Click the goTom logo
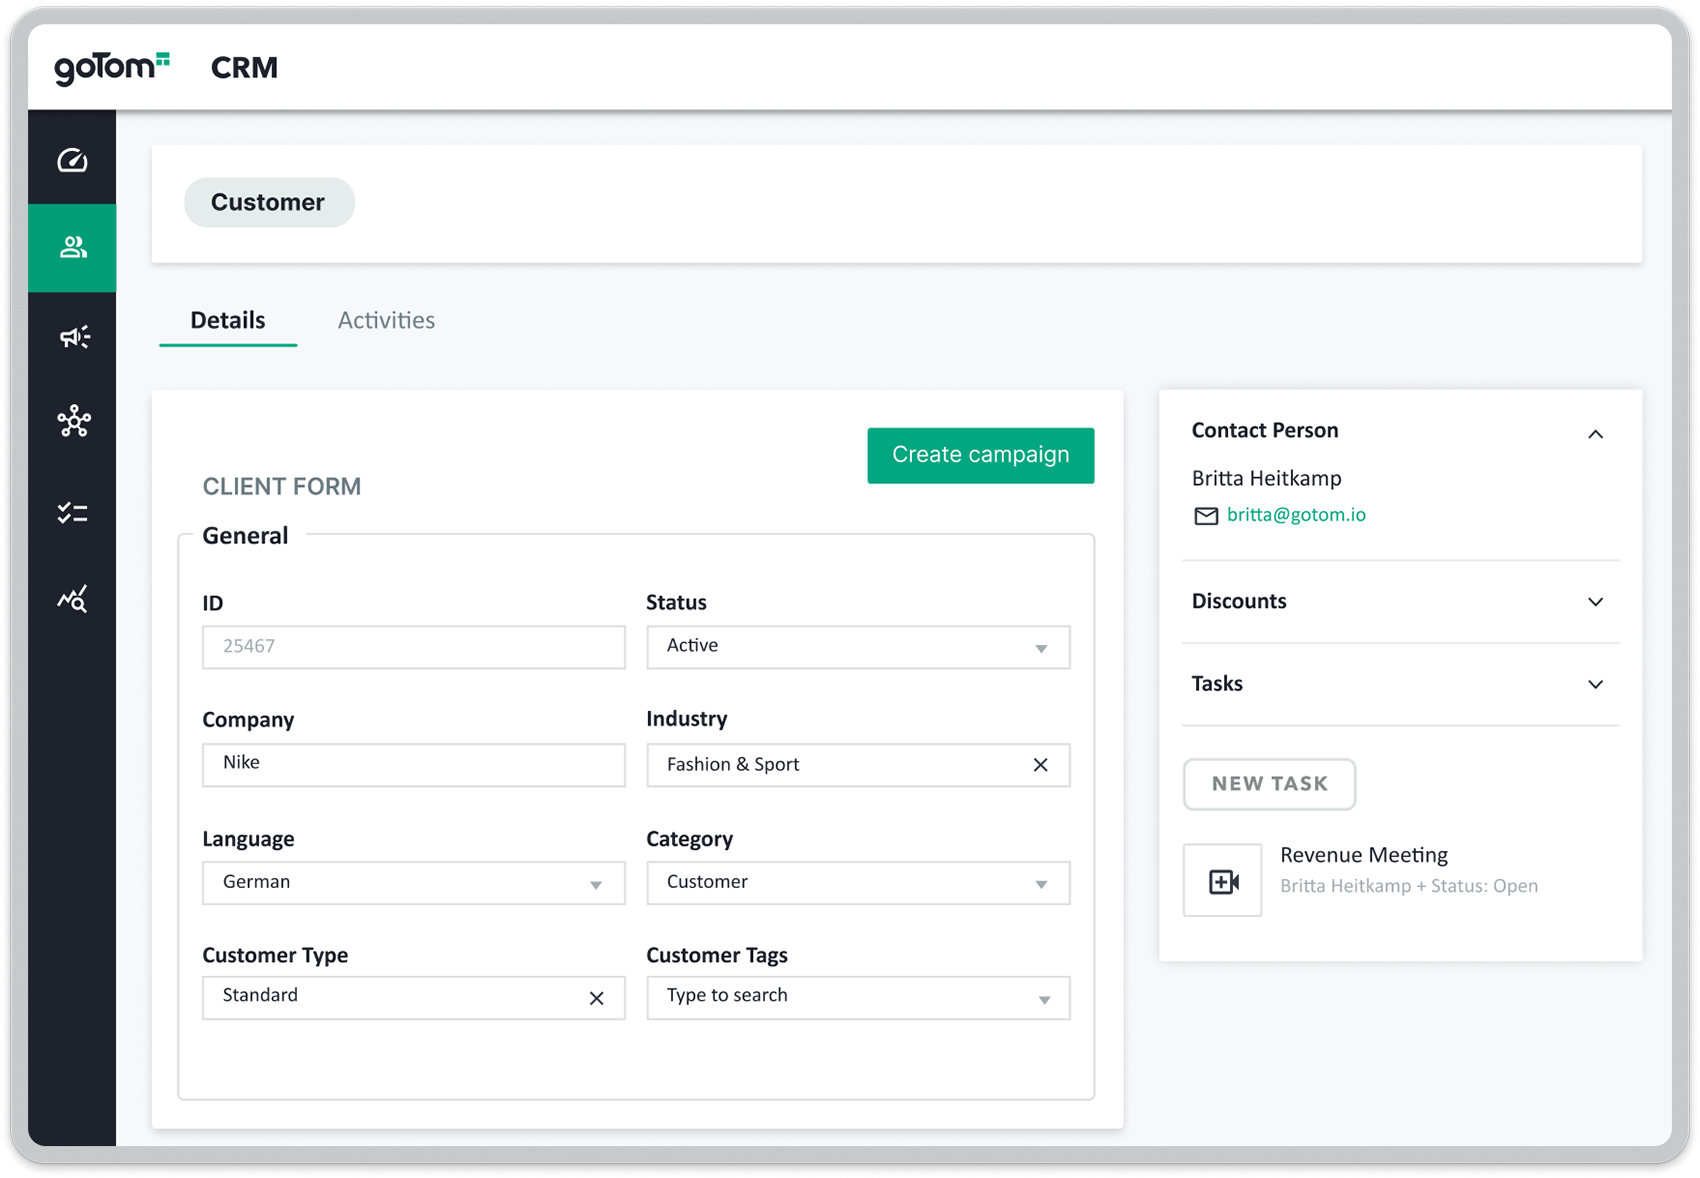 tap(110, 66)
